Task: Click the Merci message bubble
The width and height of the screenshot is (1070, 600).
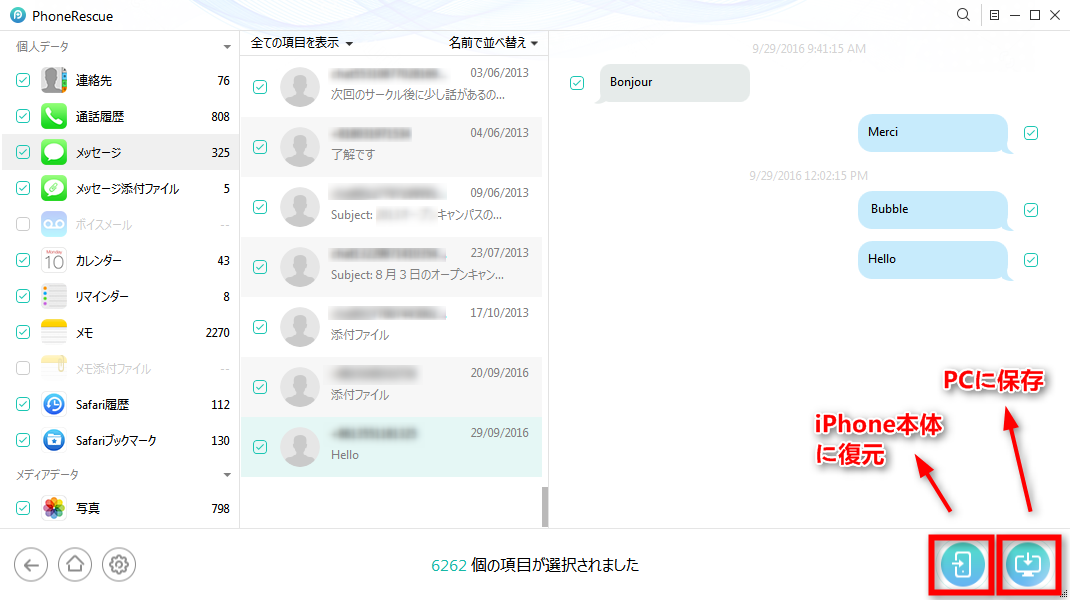Action: click(935, 133)
